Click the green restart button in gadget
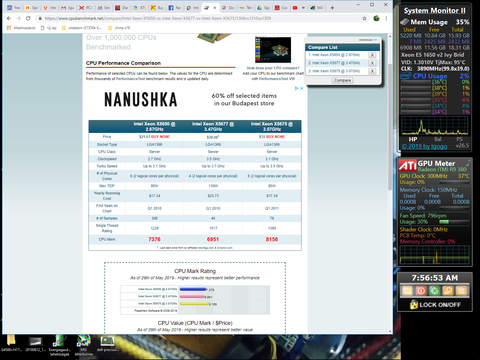480x360 pixels. tap(434, 291)
